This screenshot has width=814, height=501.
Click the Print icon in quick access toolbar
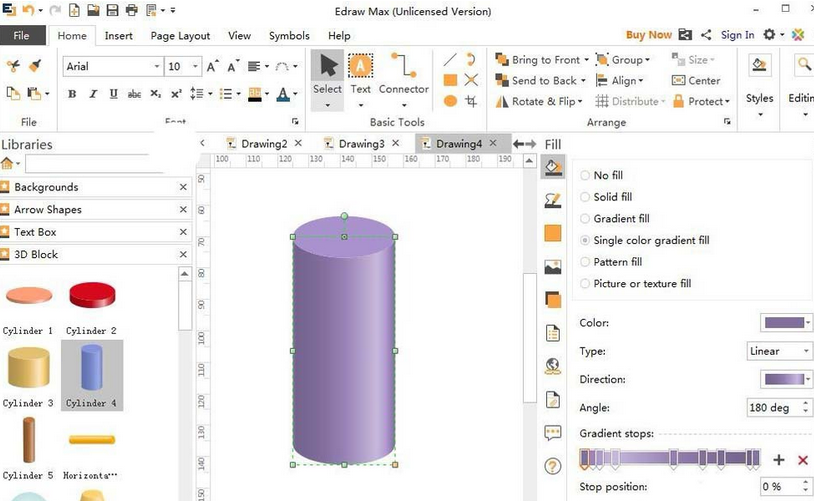click(132, 10)
